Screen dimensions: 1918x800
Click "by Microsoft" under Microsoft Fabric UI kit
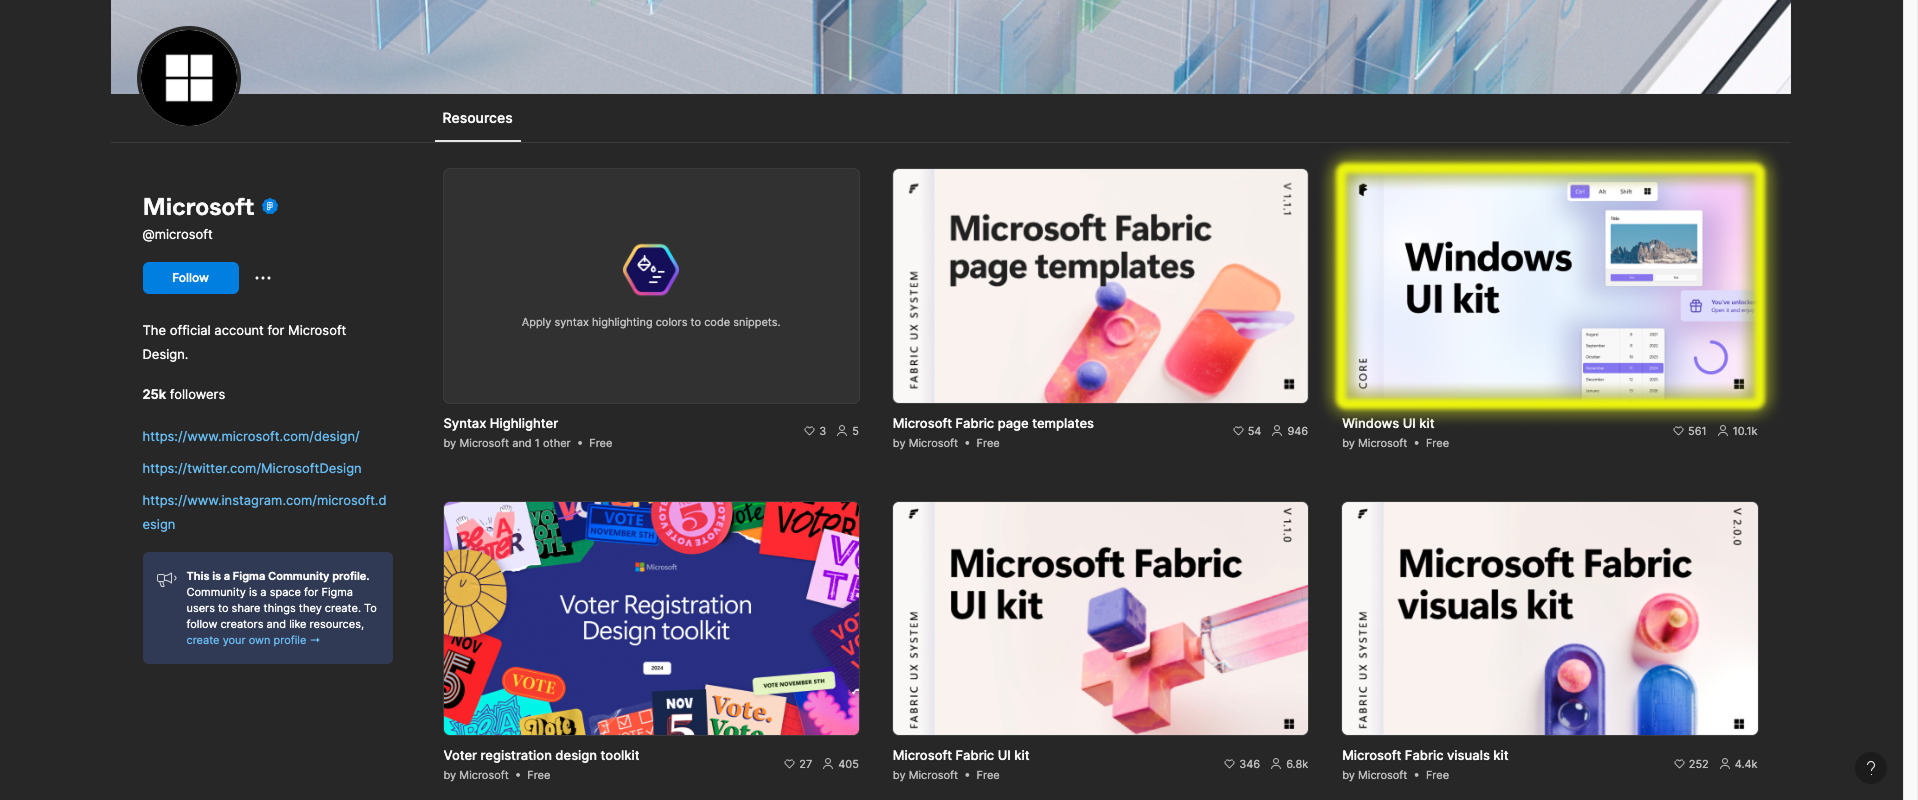pyautogui.click(x=925, y=775)
